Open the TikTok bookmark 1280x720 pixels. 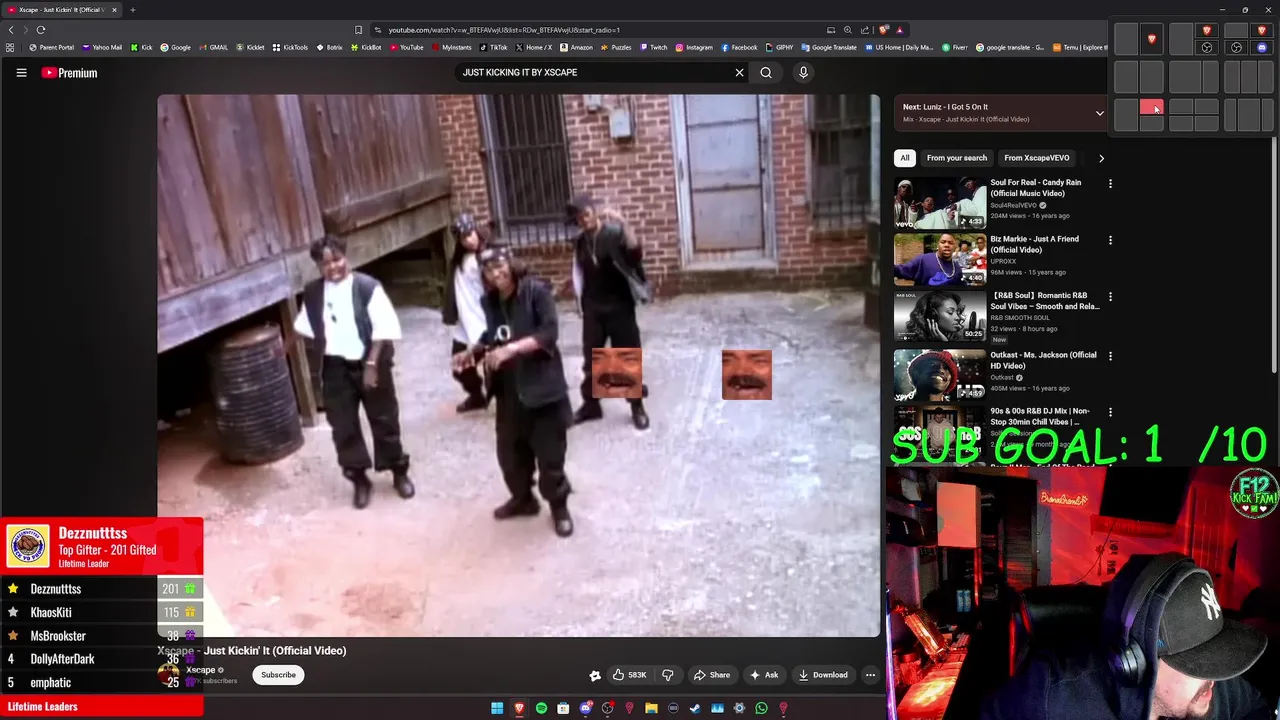pos(493,47)
